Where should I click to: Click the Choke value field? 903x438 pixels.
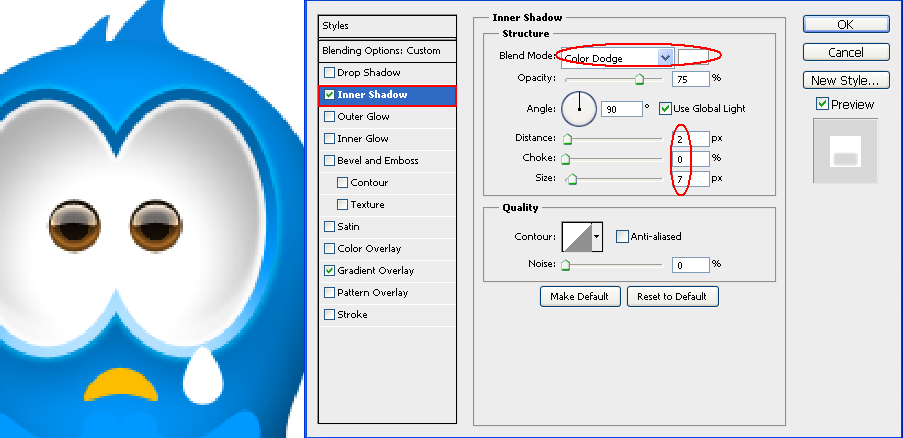click(x=690, y=159)
